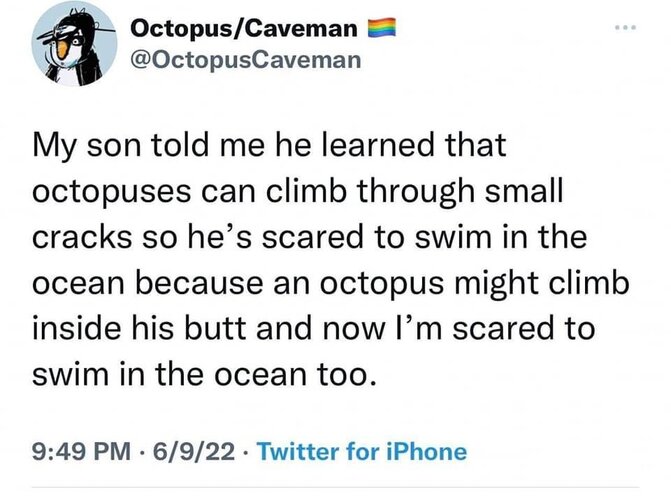The image size is (671, 500).
Task: Click the word "iPhone" in the source label
Action: pos(428,451)
